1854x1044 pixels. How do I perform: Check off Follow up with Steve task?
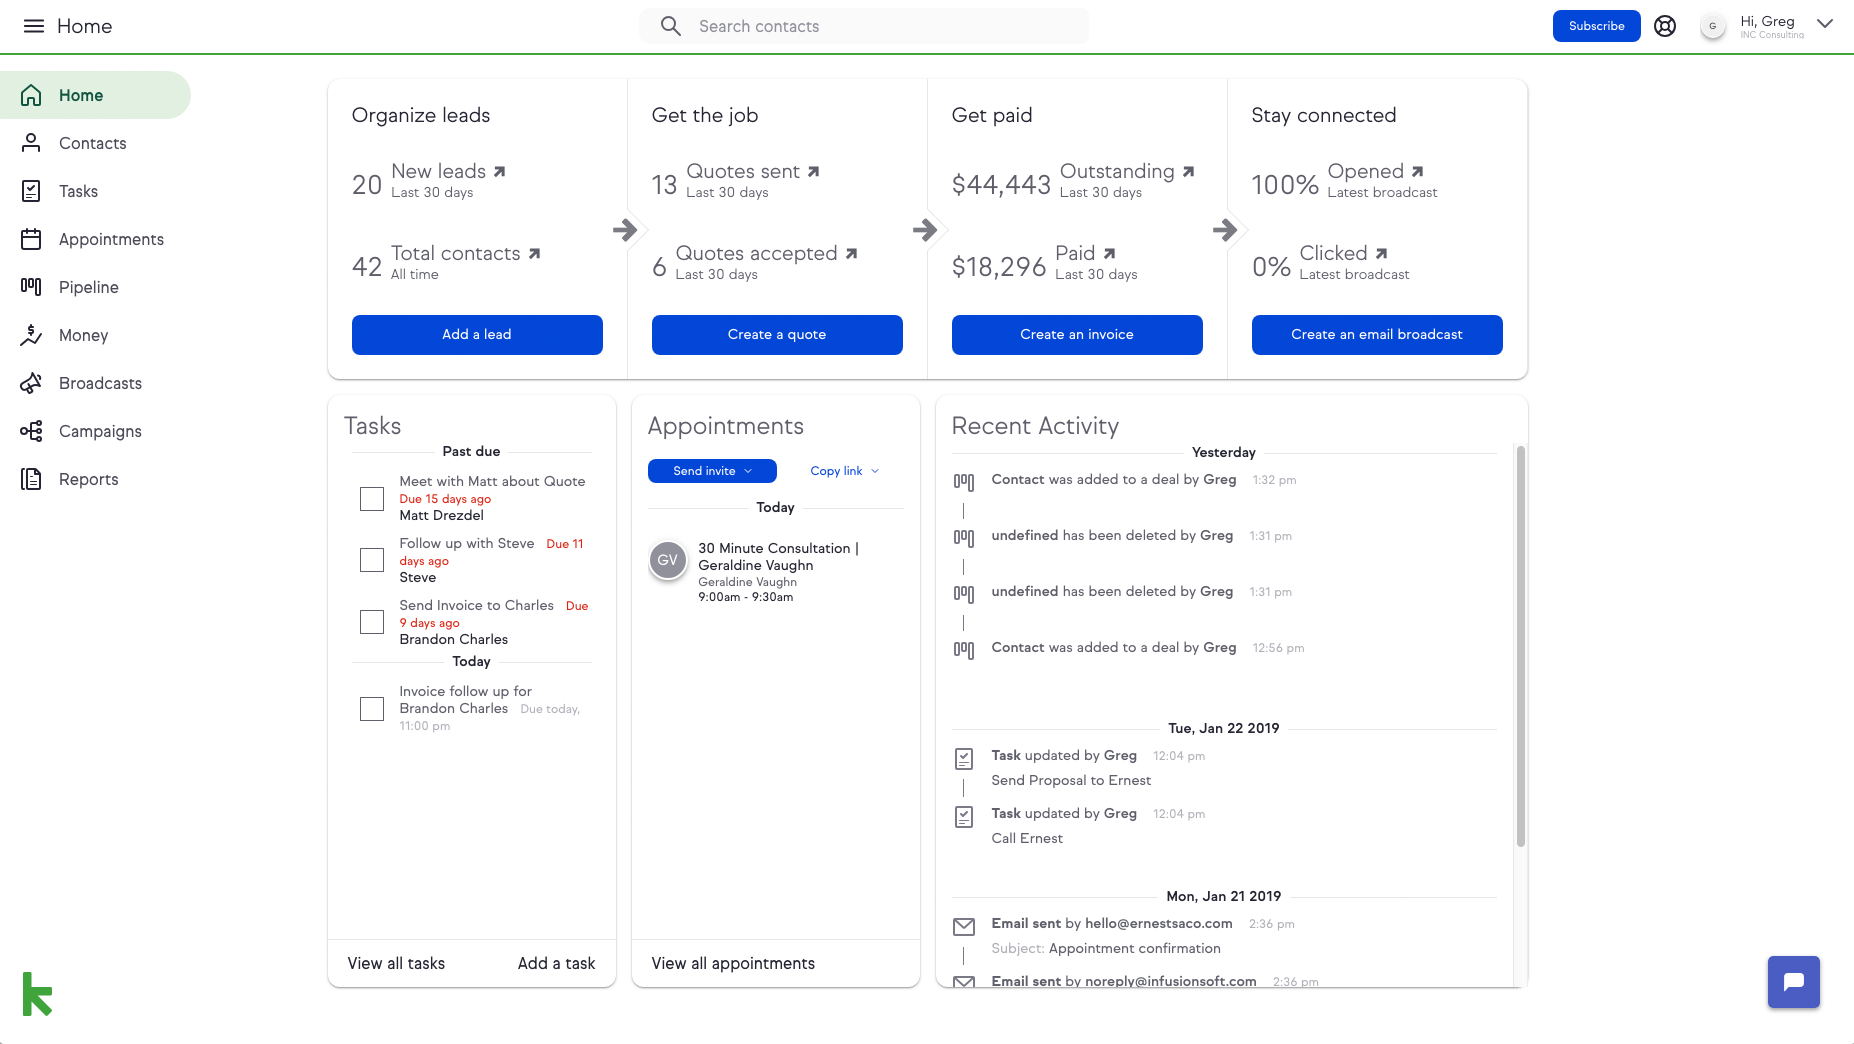point(372,560)
